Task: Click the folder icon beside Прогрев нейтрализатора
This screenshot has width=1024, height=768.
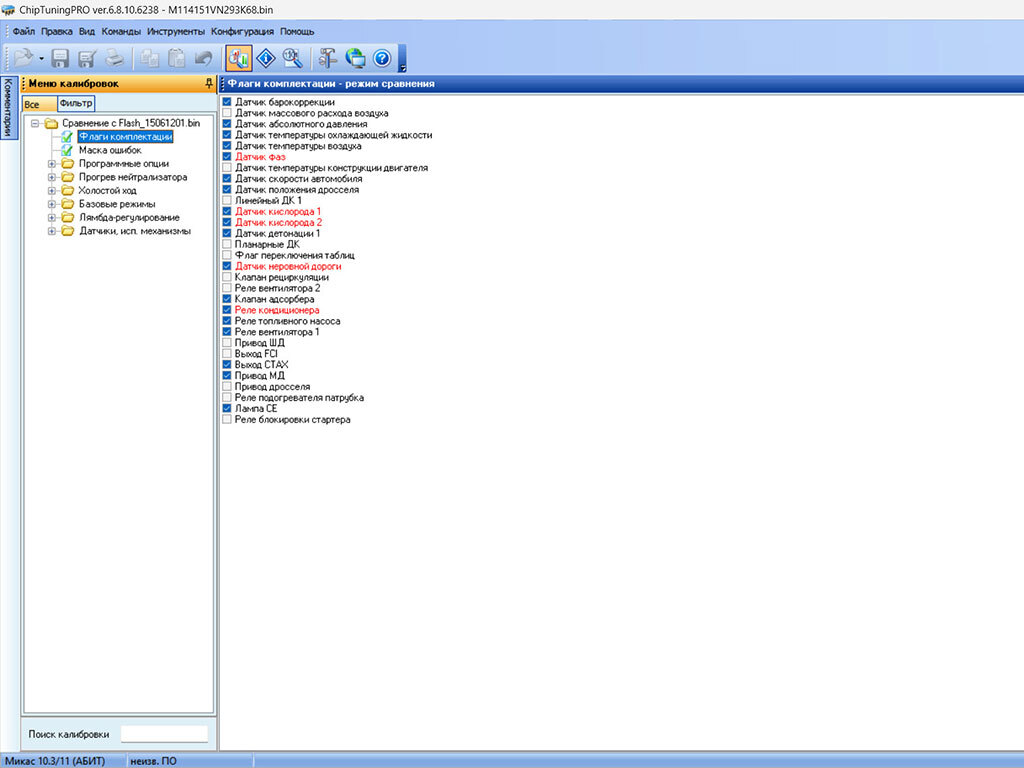Action: tap(67, 177)
